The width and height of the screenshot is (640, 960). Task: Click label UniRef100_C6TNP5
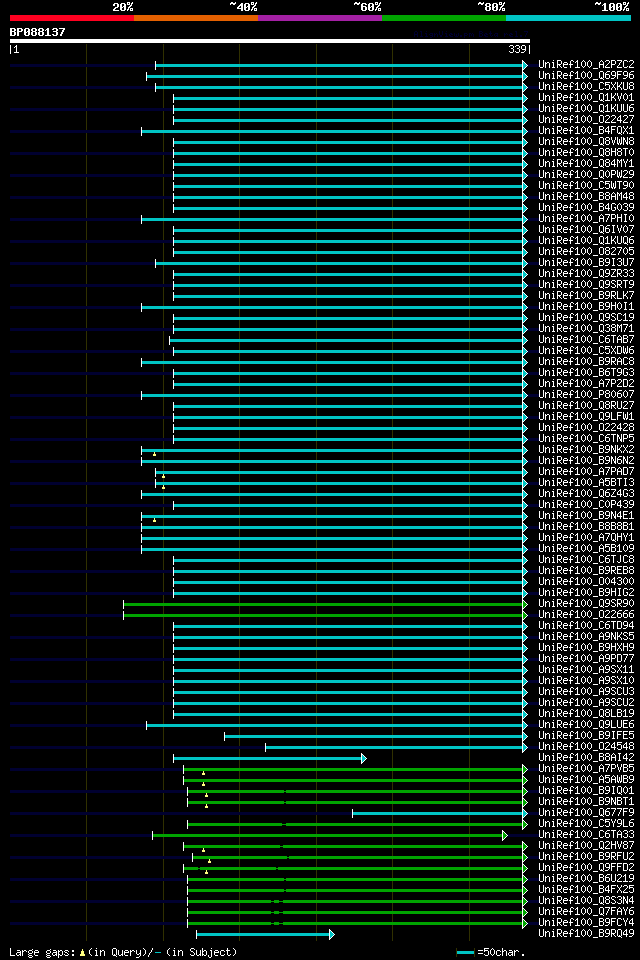(586, 439)
